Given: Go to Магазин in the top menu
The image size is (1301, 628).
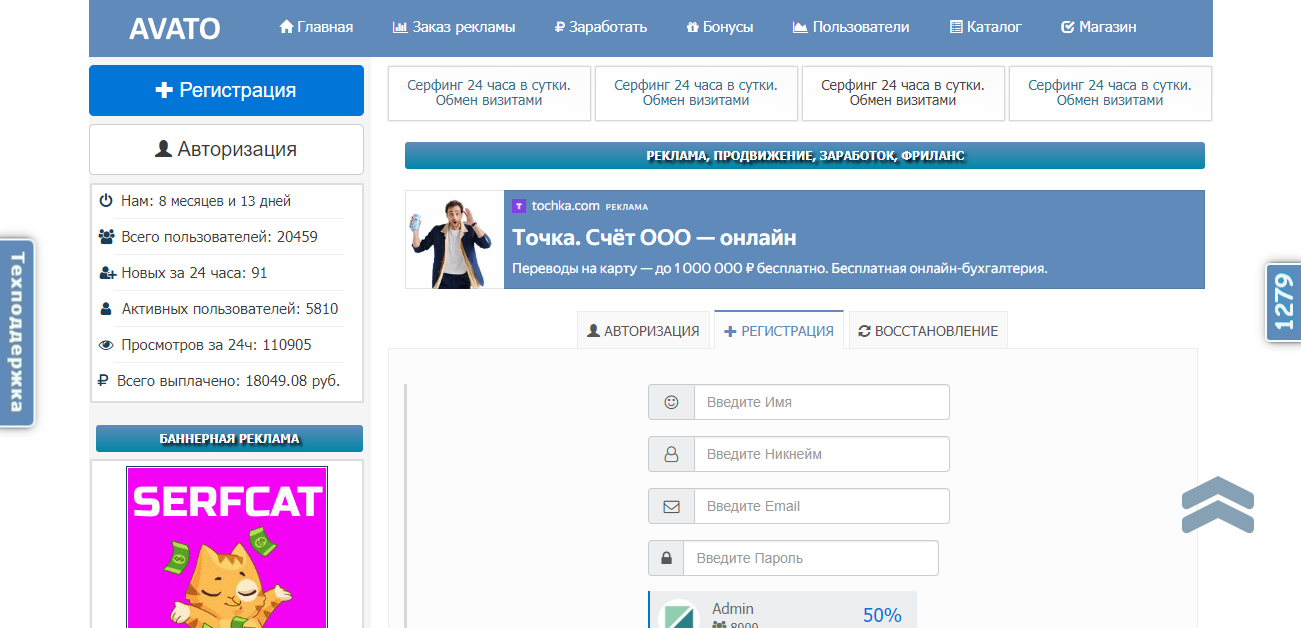Looking at the screenshot, I should [1098, 27].
